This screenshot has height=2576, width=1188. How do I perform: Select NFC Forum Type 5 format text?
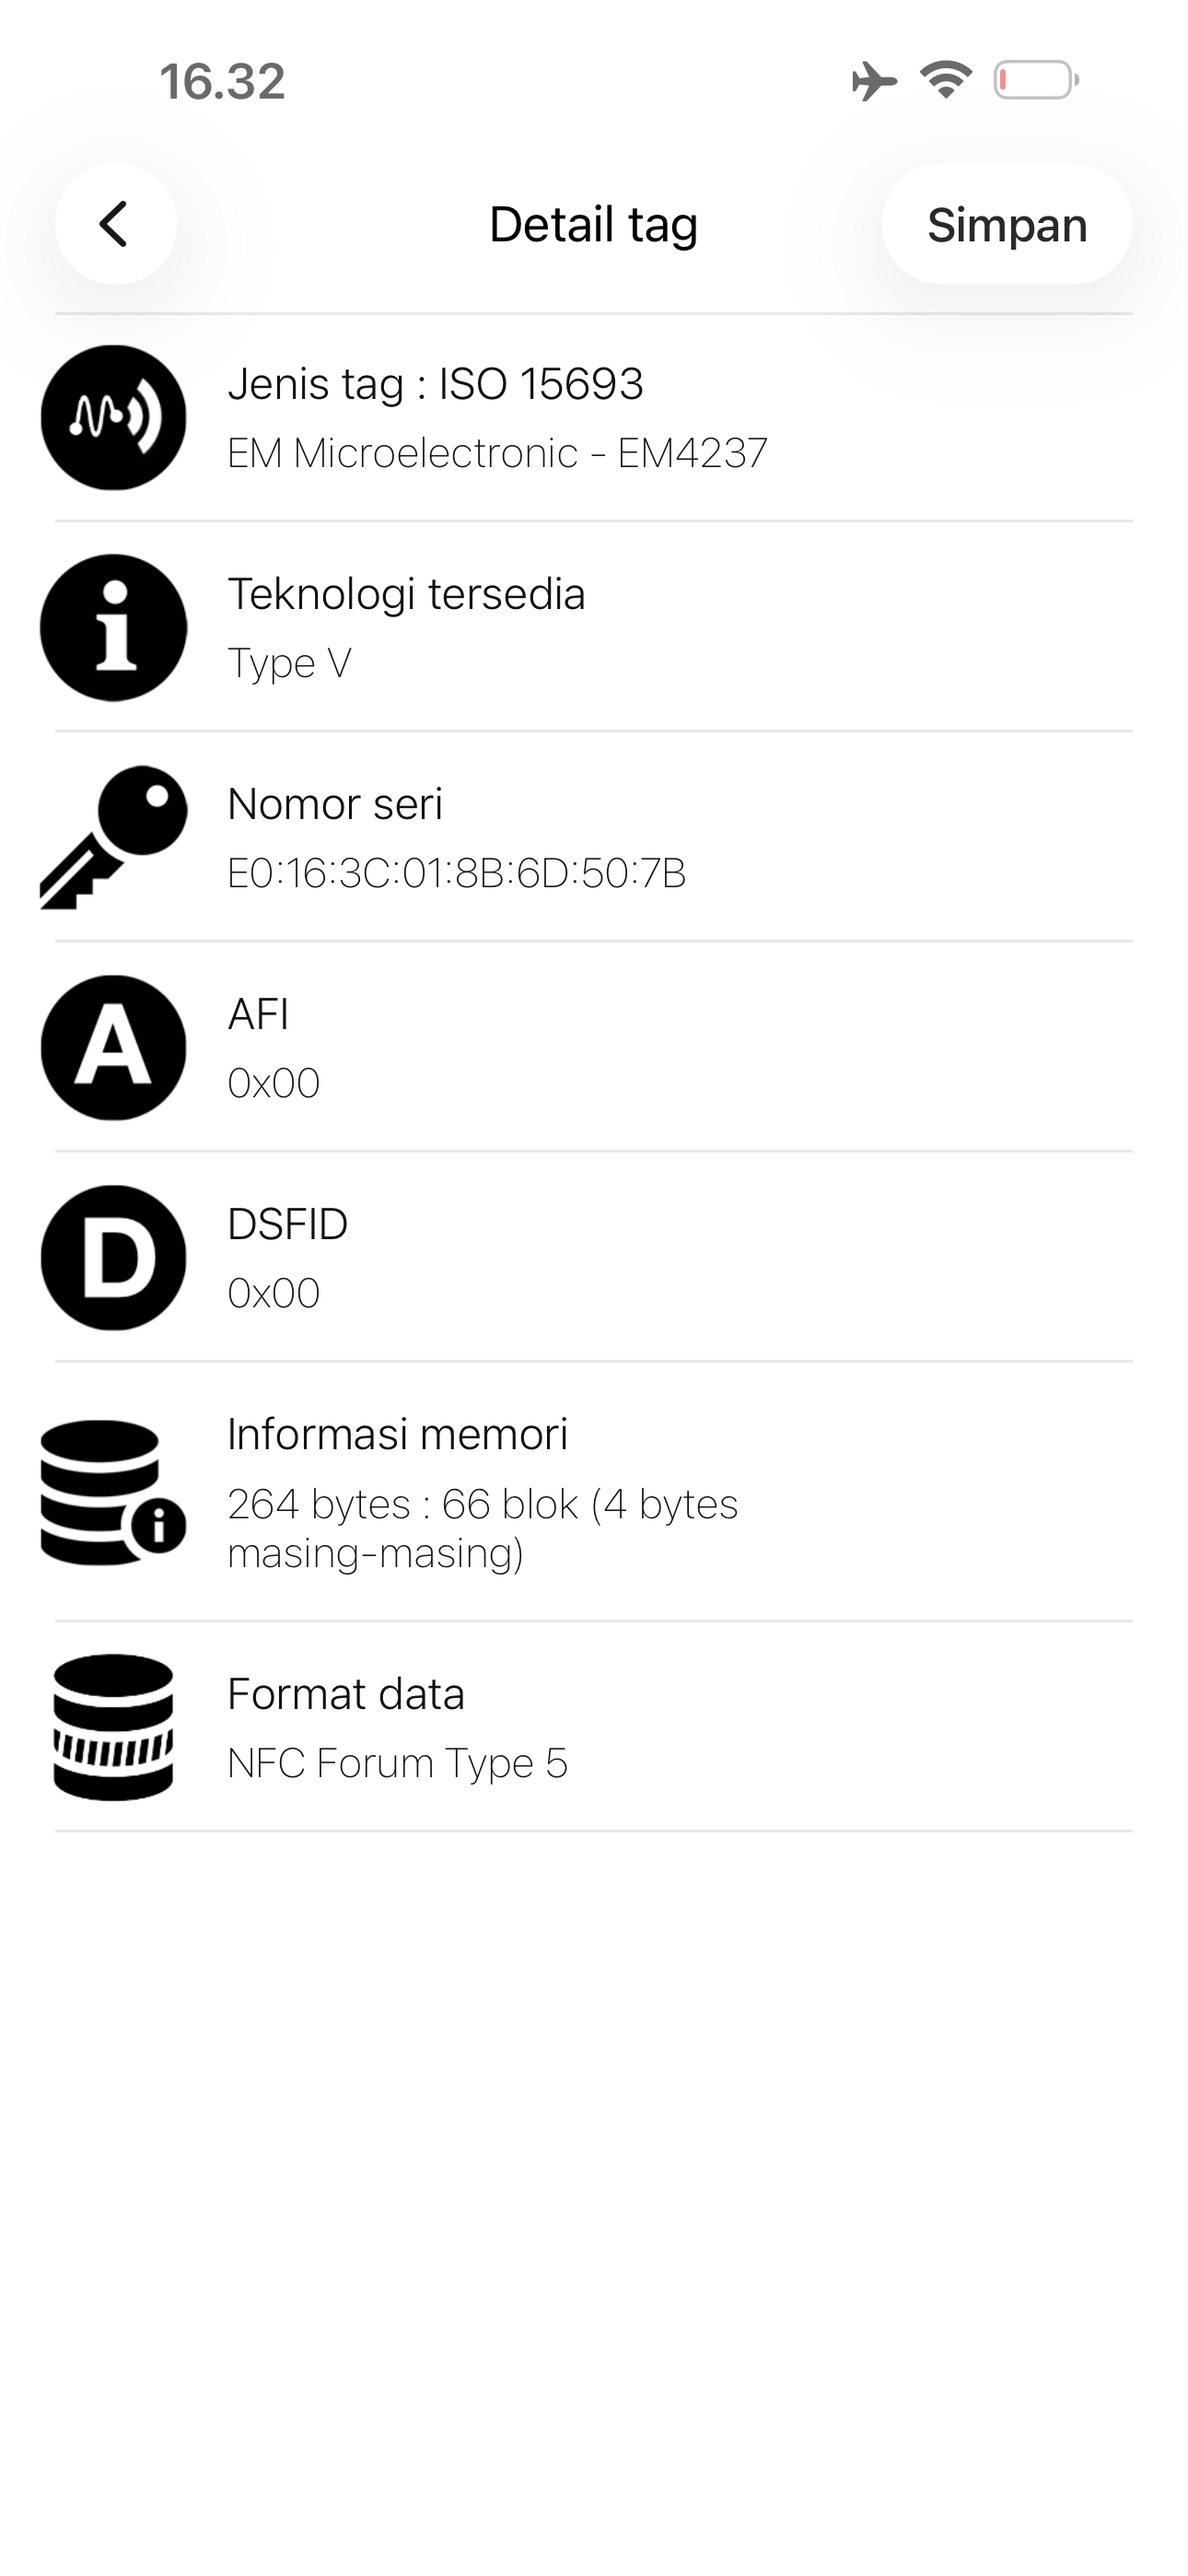click(398, 1763)
